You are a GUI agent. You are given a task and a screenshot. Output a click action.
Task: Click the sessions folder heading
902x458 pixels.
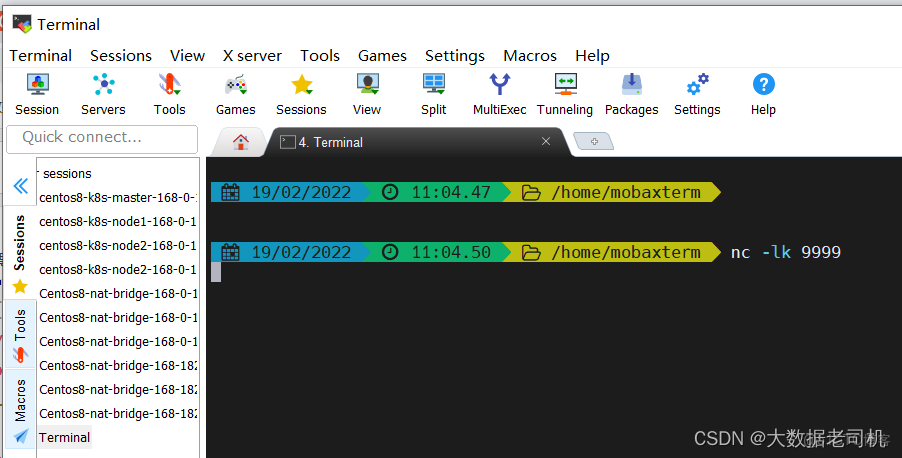[67, 173]
